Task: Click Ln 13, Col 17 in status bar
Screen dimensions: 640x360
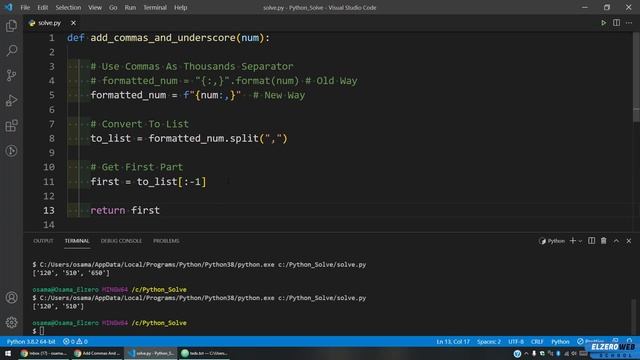Action: pyautogui.click(x=453, y=342)
